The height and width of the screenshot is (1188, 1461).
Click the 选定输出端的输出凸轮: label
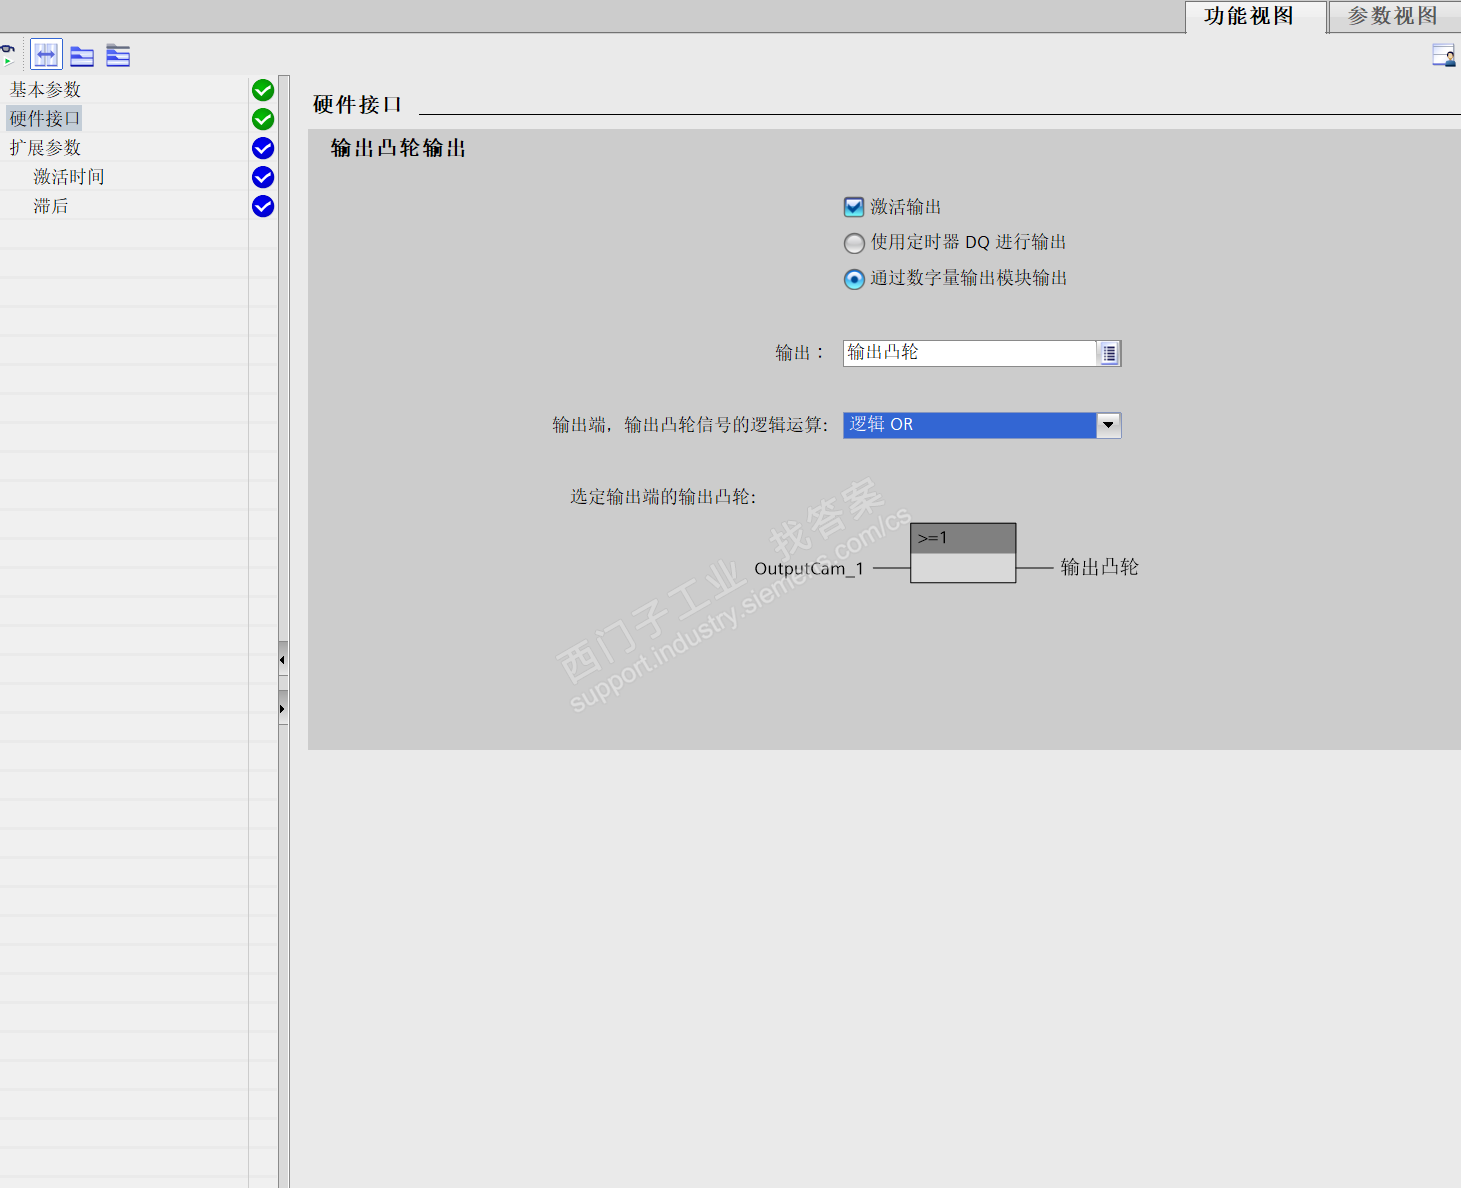pos(664,497)
